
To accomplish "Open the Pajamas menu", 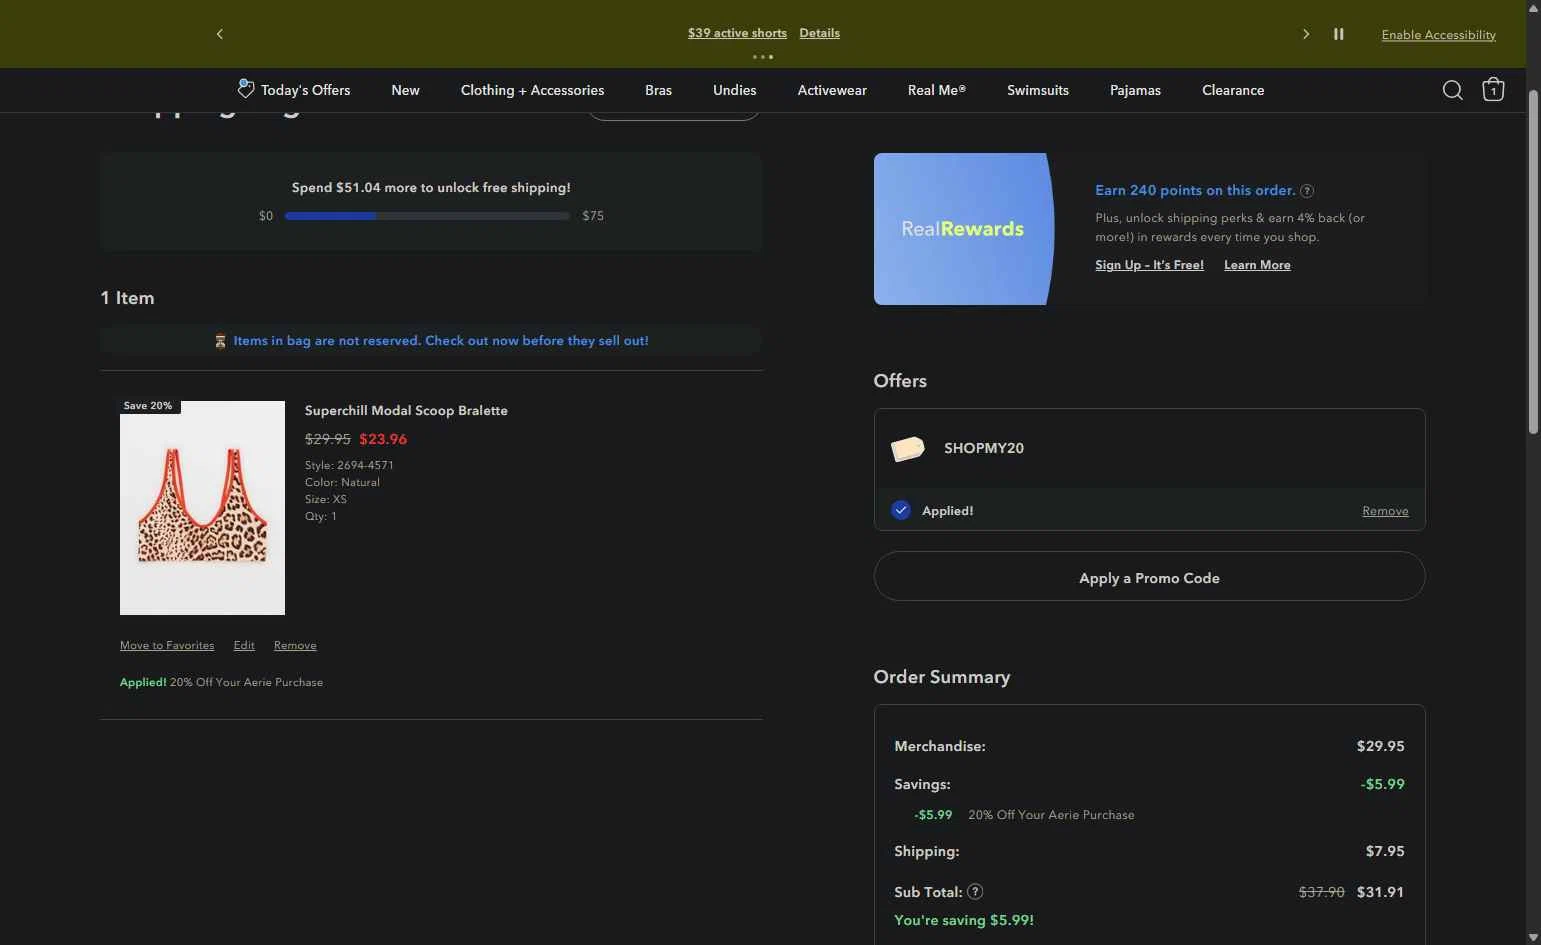I will click(1135, 90).
